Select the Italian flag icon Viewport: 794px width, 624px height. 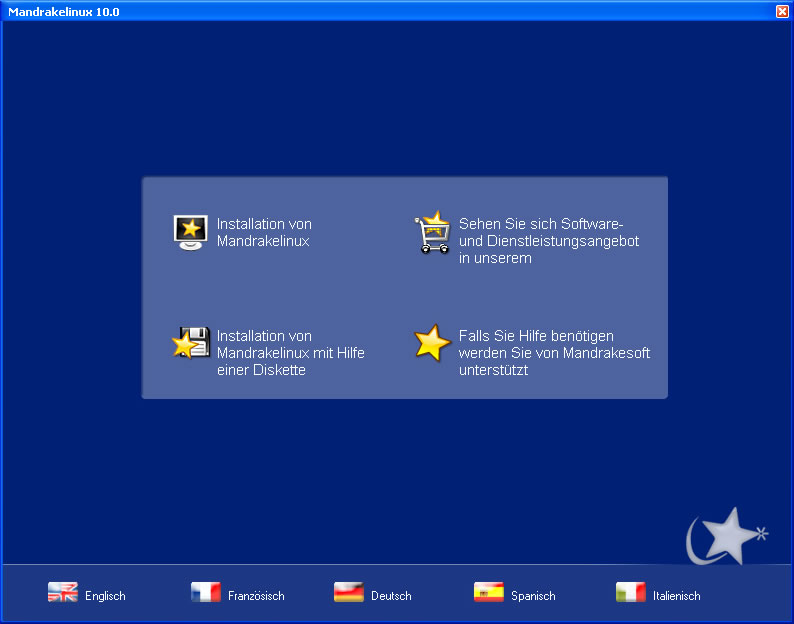pyautogui.click(x=630, y=592)
